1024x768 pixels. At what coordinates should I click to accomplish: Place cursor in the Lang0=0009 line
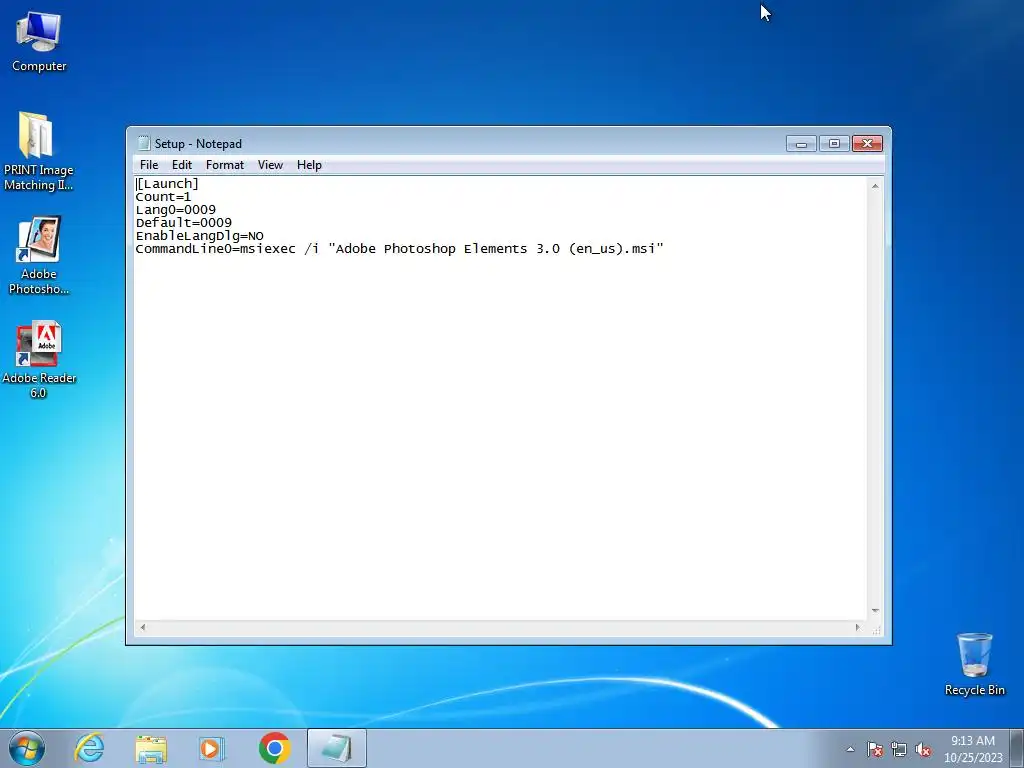176,210
